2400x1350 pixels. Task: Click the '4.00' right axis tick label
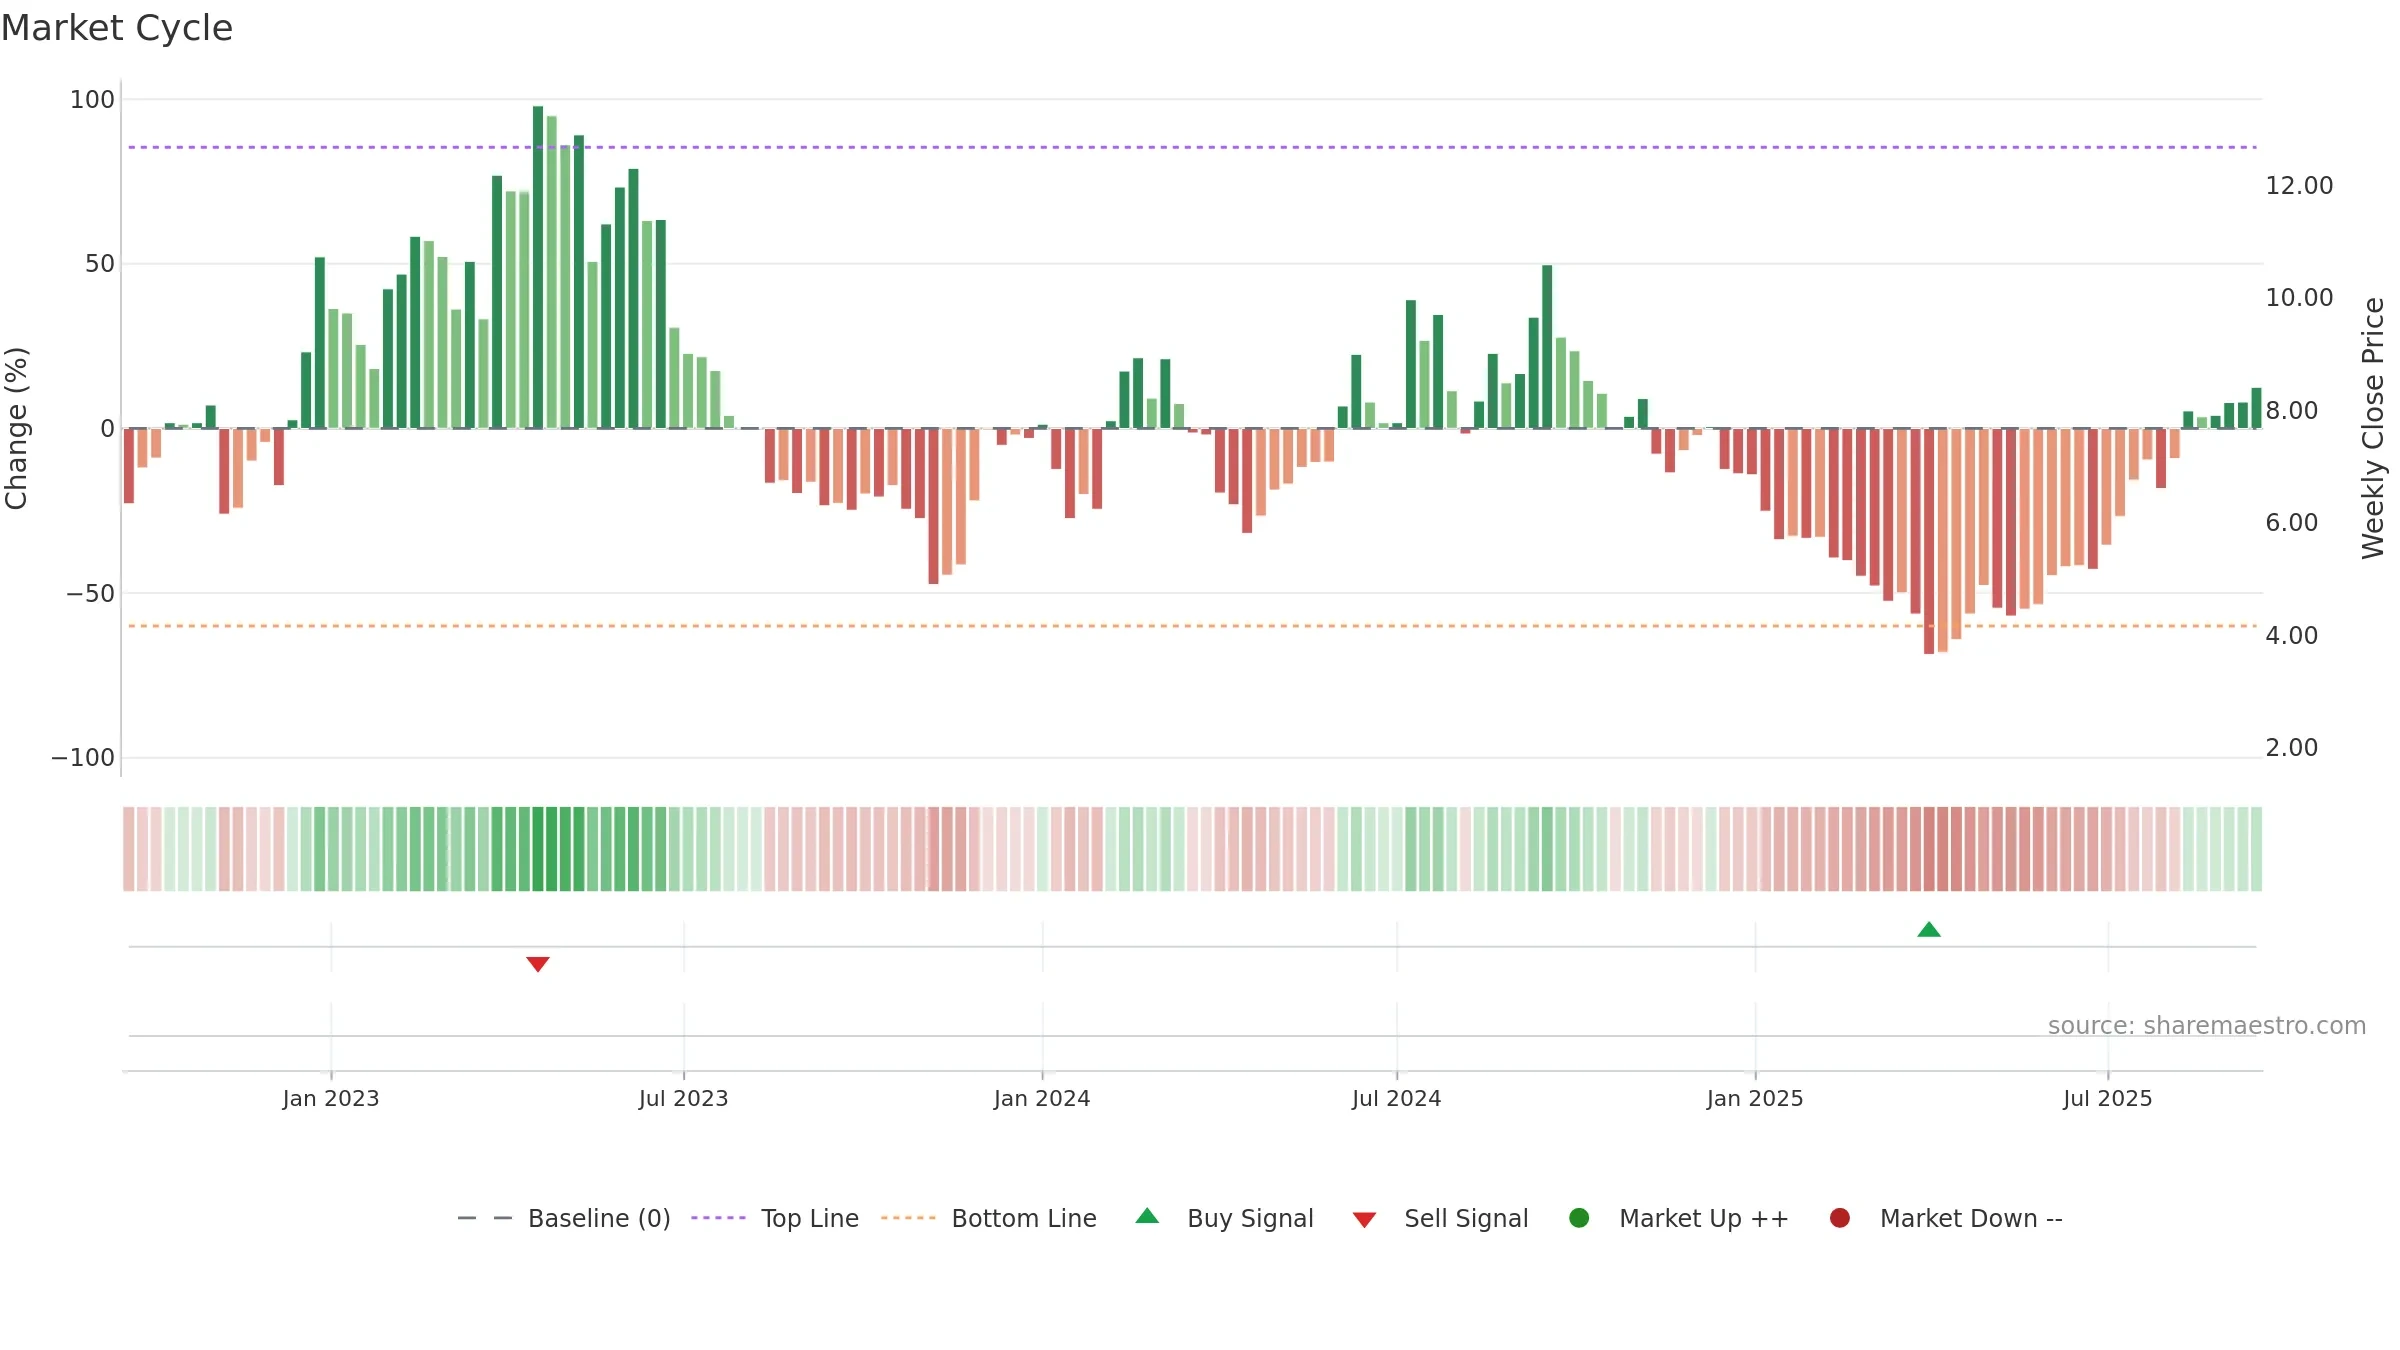[2292, 635]
